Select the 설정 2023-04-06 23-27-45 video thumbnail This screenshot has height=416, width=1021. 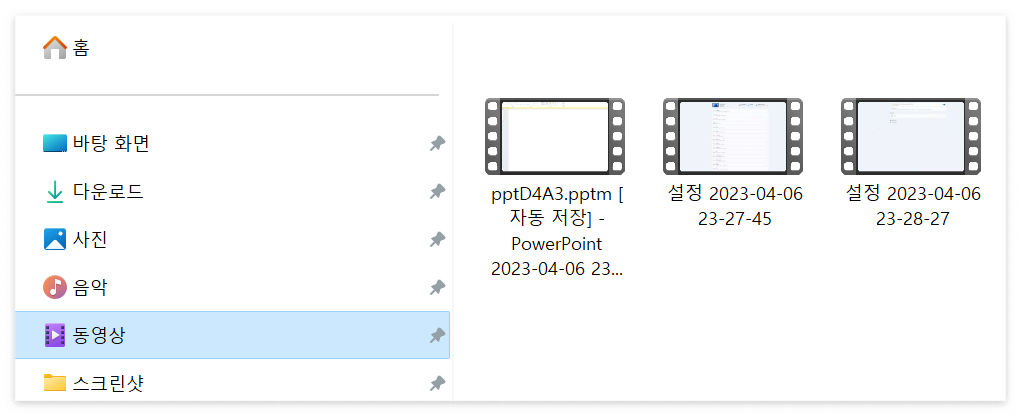tap(733, 137)
